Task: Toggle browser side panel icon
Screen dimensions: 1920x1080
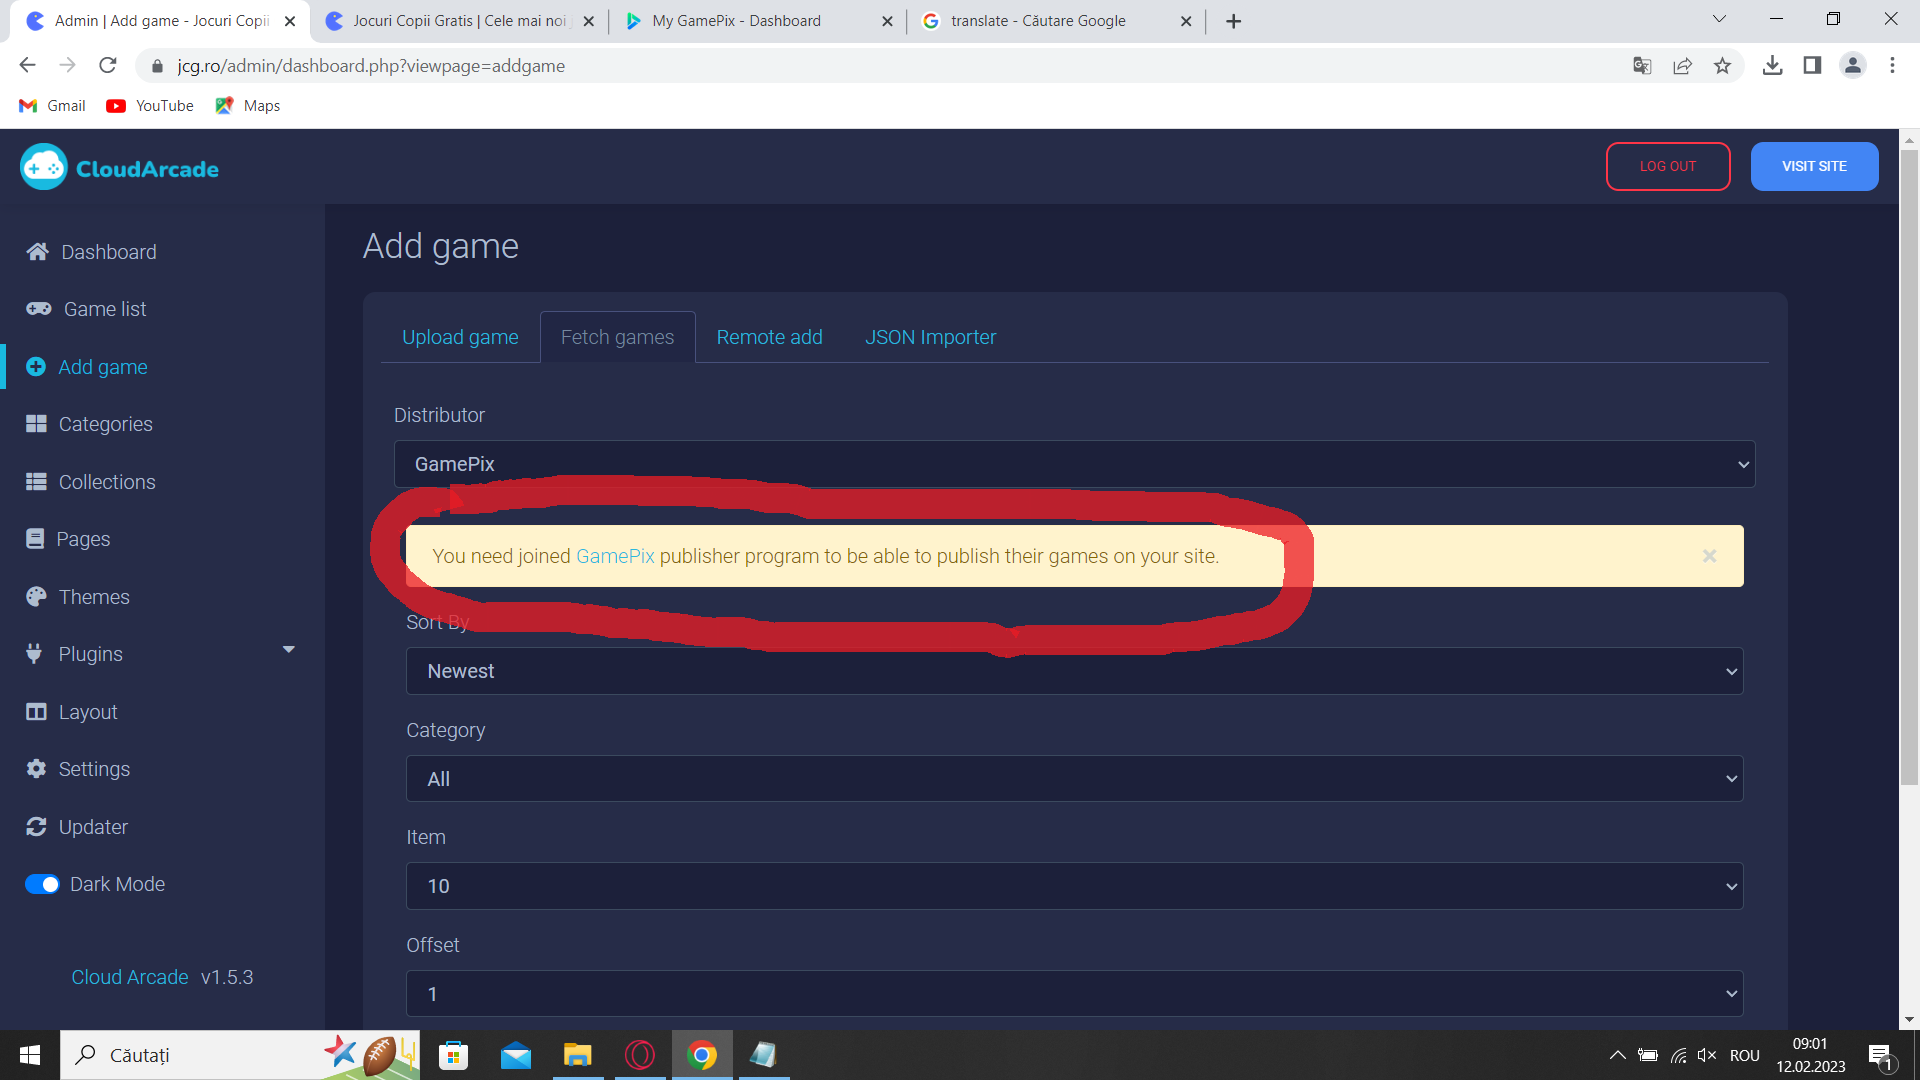Action: (x=1812, y=66)
